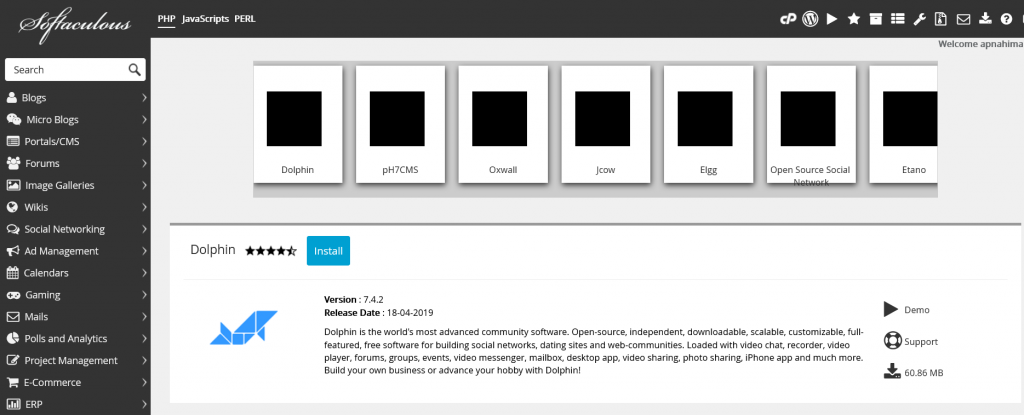
Task: Click the demos play icon in header
Action: click(831, 19)
